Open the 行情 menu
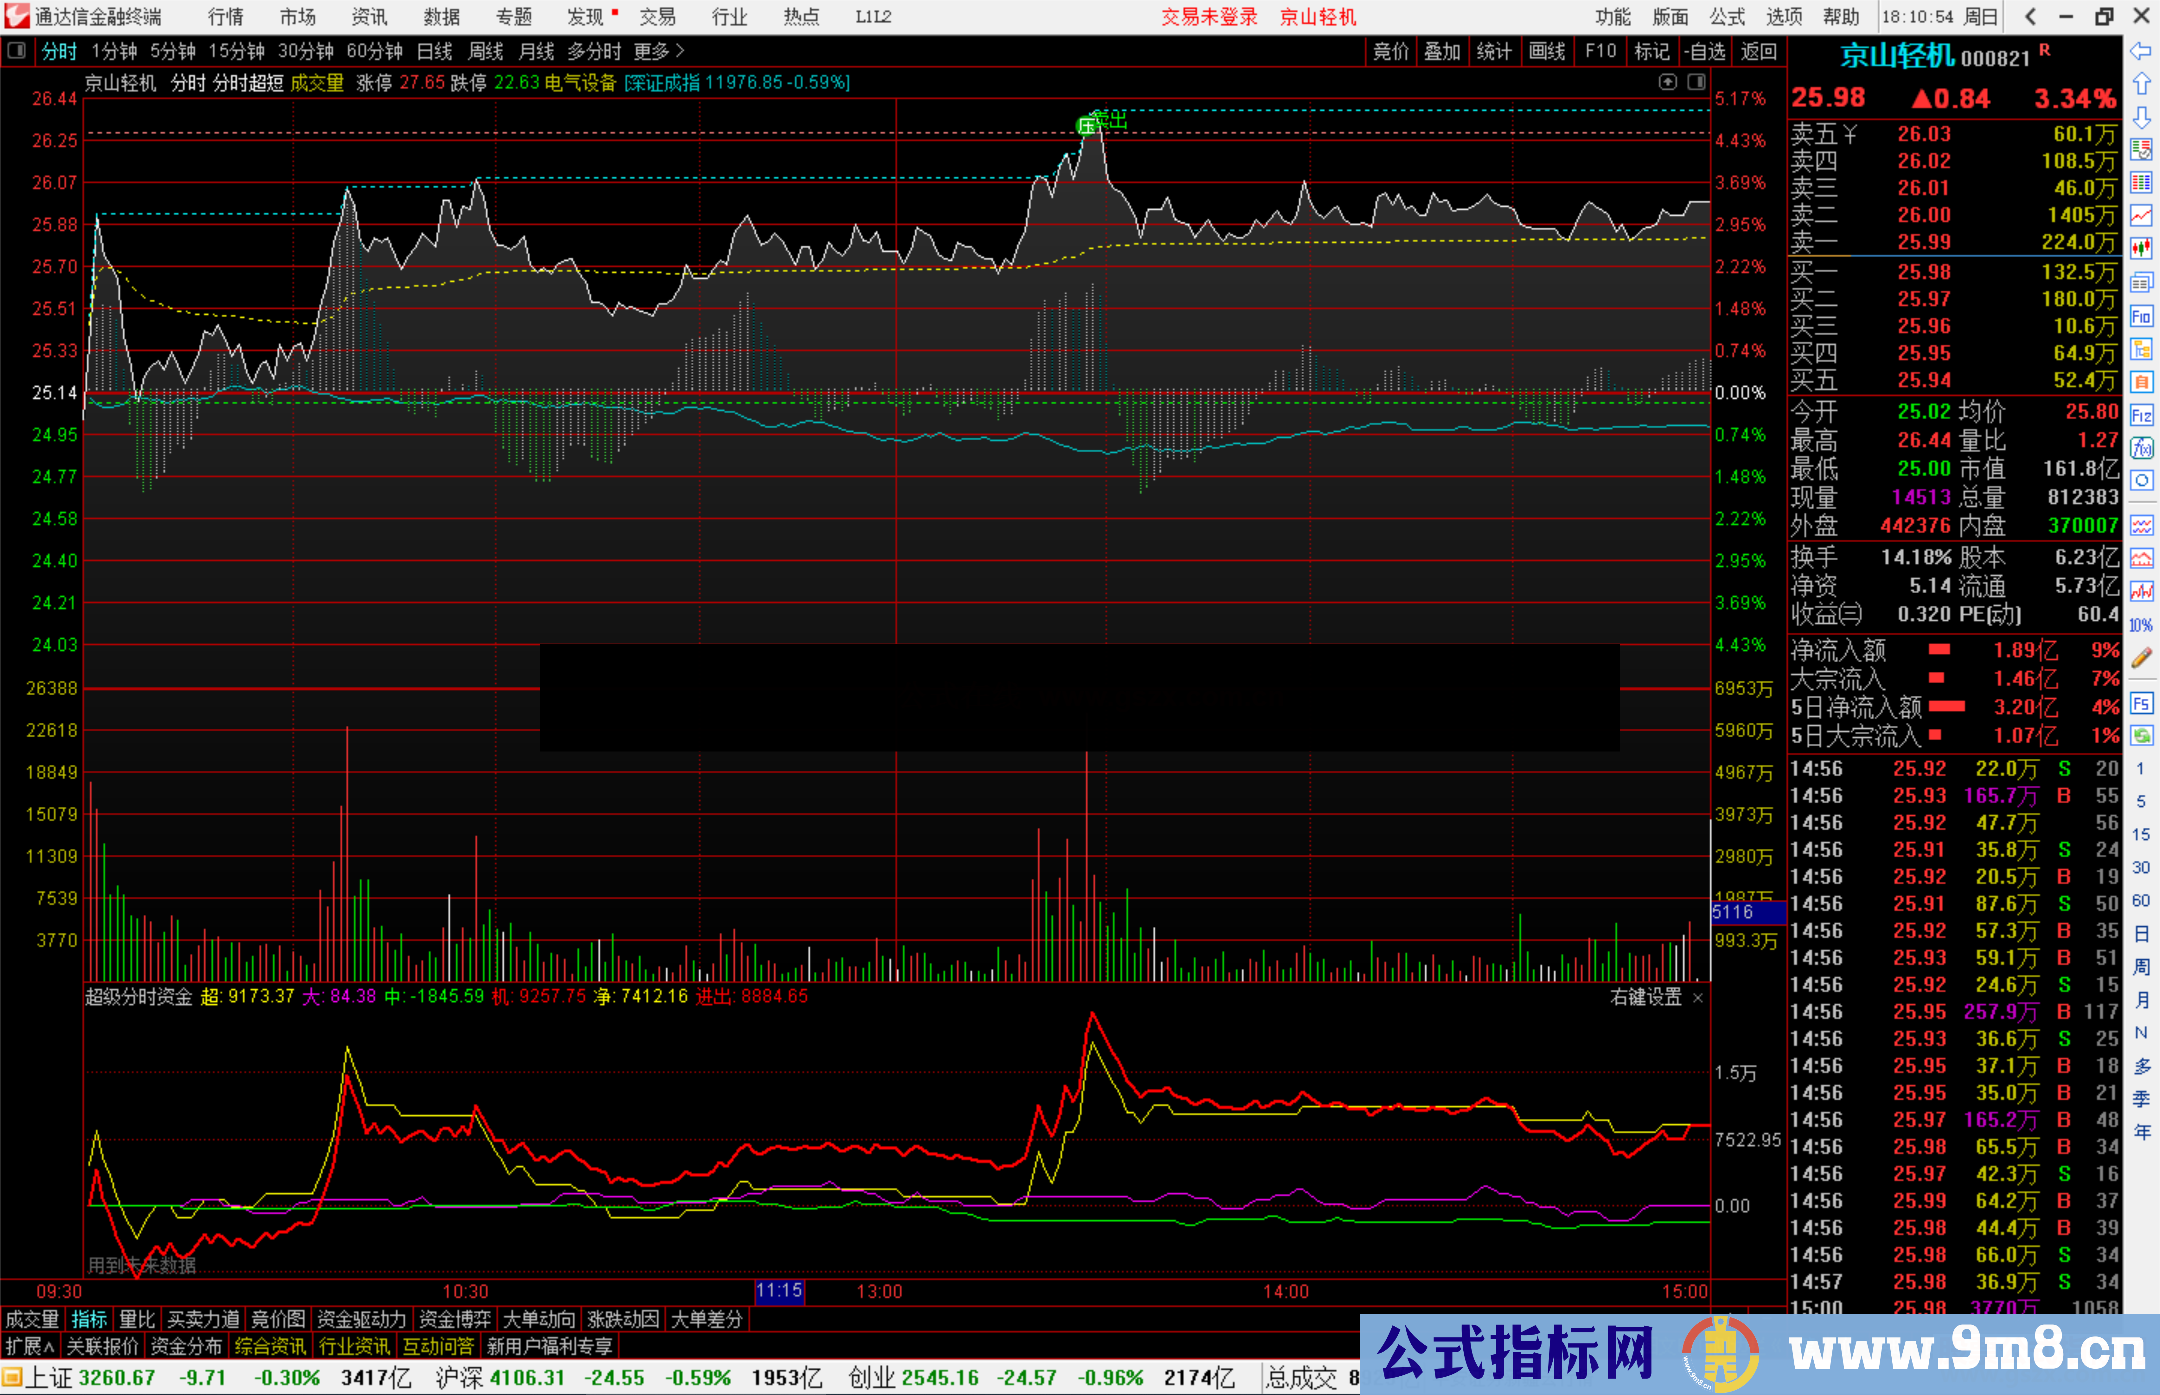 pos(225,17)
